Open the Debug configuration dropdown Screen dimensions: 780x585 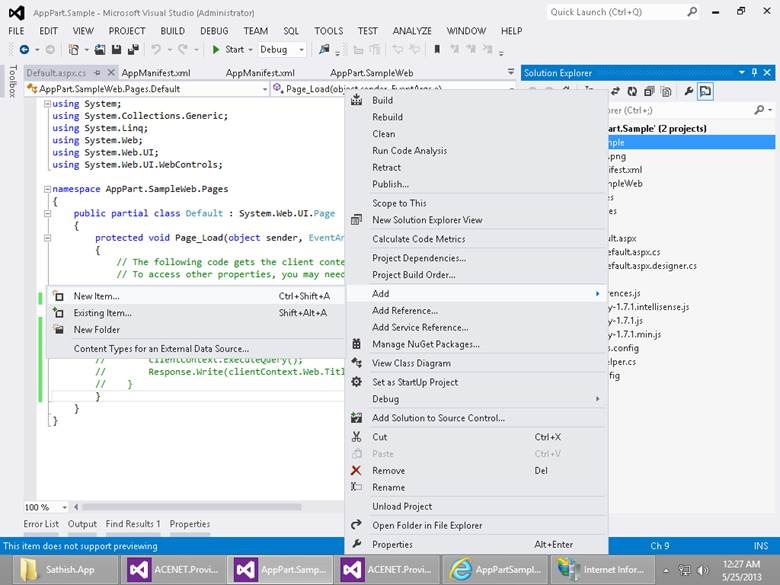(301, 50)
